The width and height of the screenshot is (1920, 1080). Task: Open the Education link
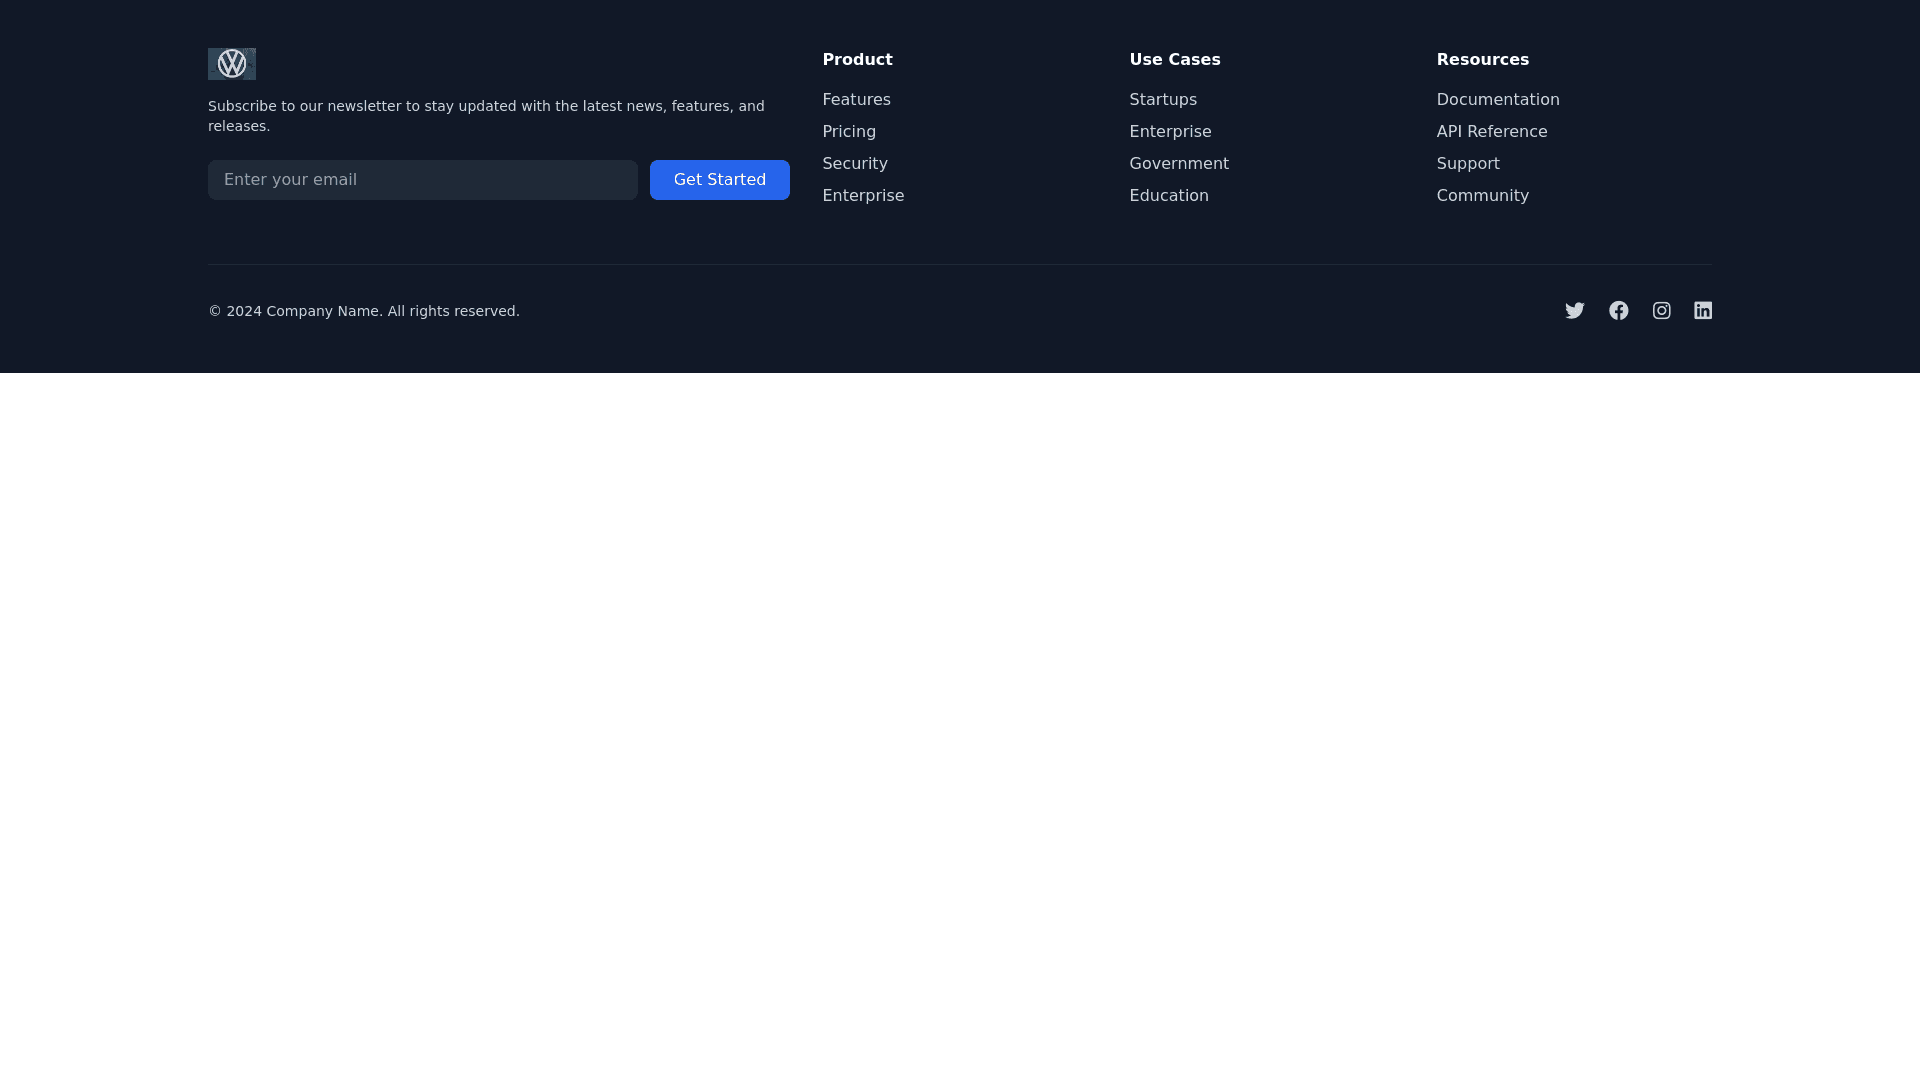[x=1168, y=196]
